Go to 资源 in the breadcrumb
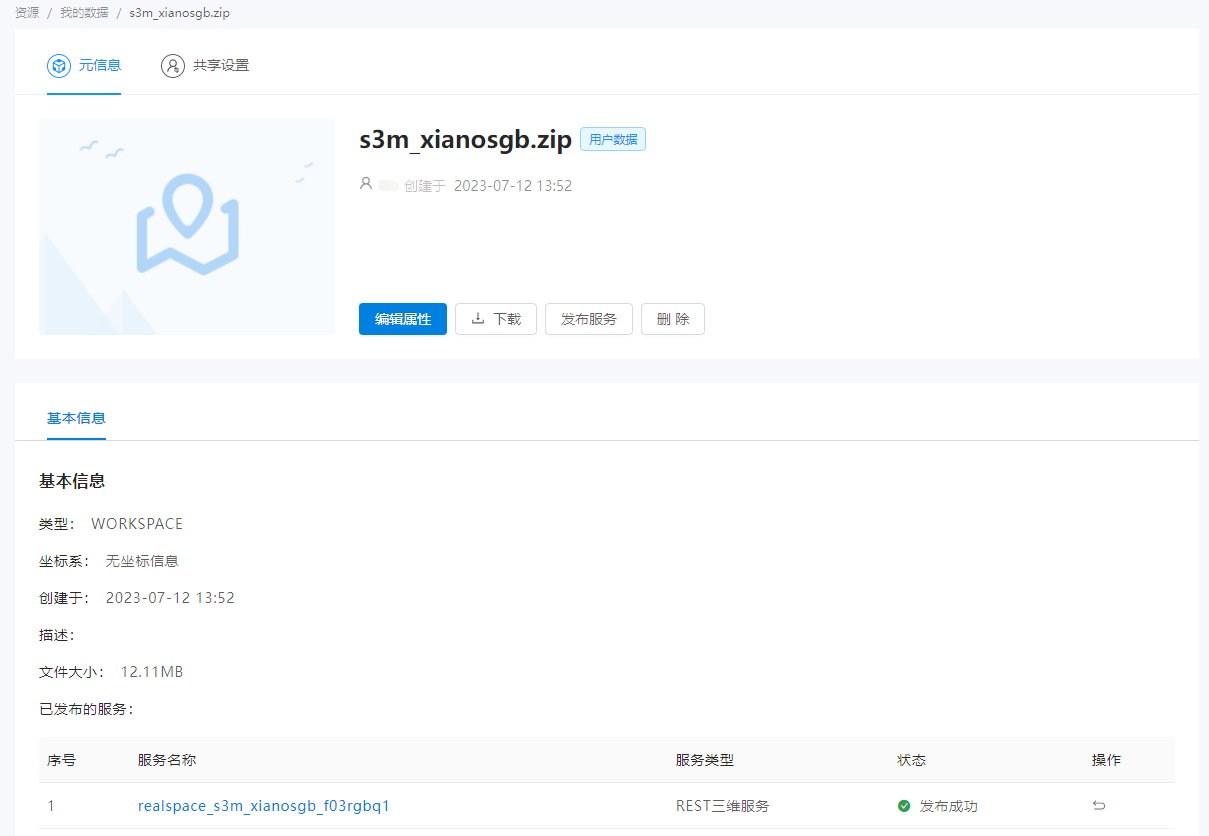 pyautogui.click(x=27, y=13)
